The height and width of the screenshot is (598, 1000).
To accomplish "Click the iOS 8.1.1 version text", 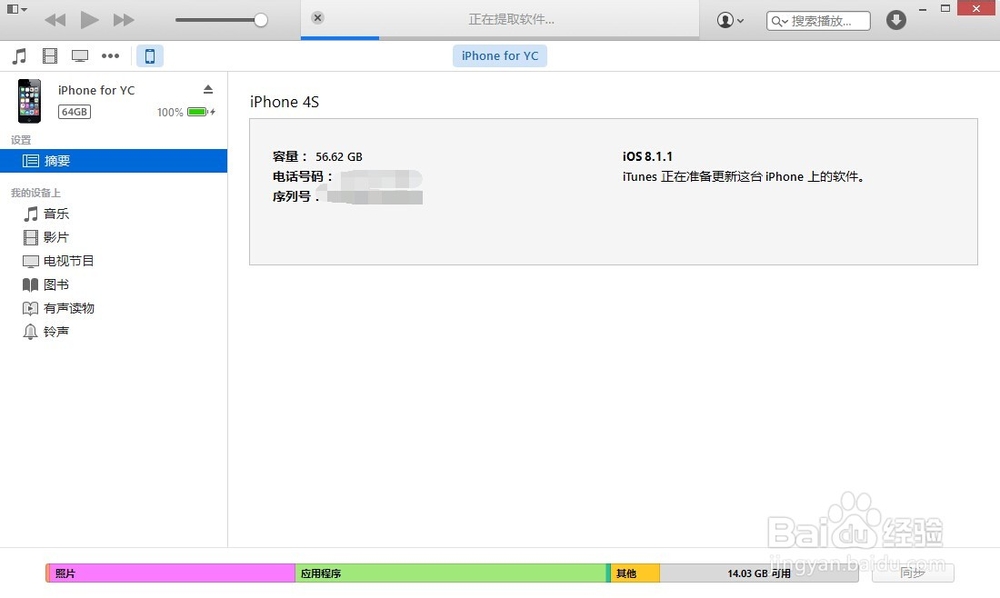I will [647, 156].
